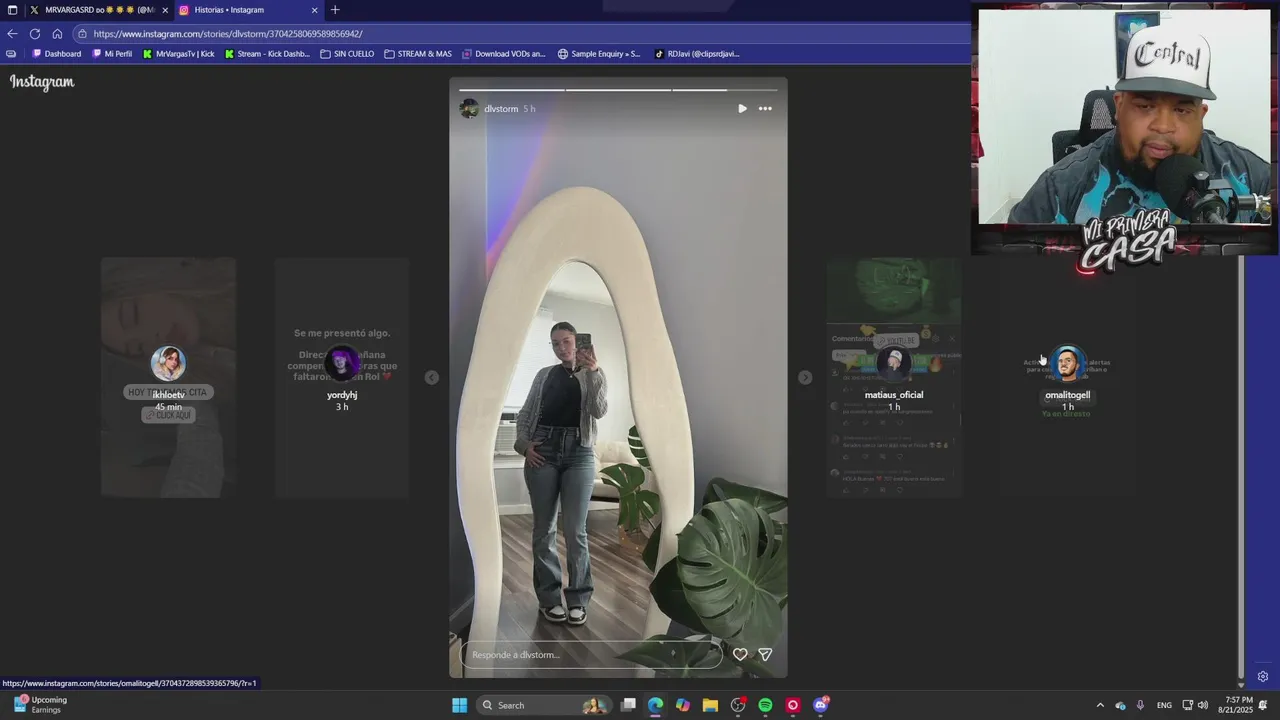Viewport: 1280px width, 720px height.
Task: Go to the browser home page
Action: click(x=57, y=33)
